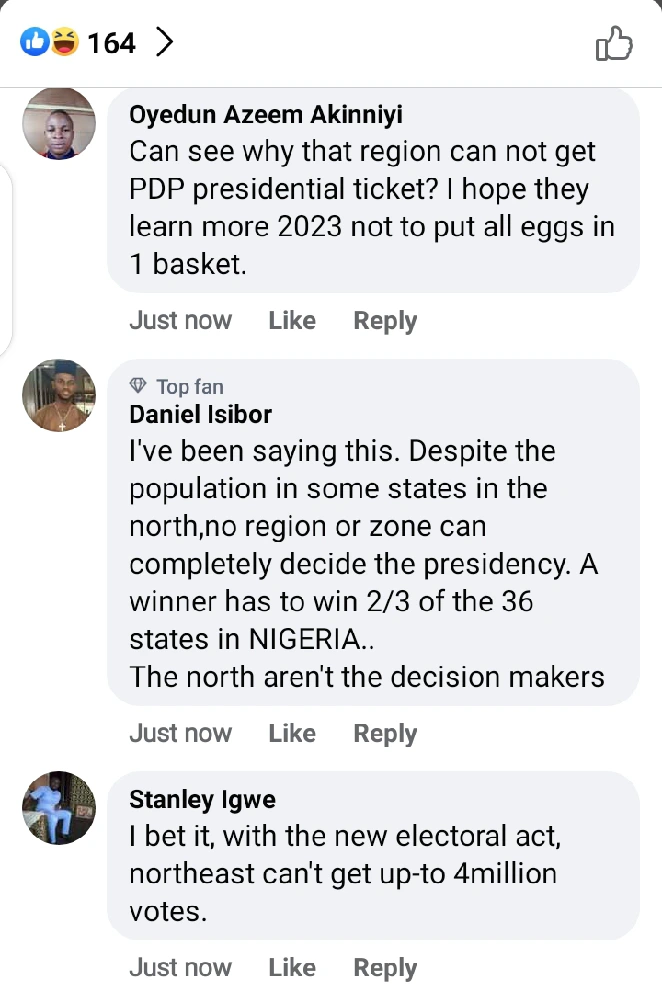662x985 pixels.
Task: Click the laughing Haha reaction emoji
Action: [x=63, y=43]
